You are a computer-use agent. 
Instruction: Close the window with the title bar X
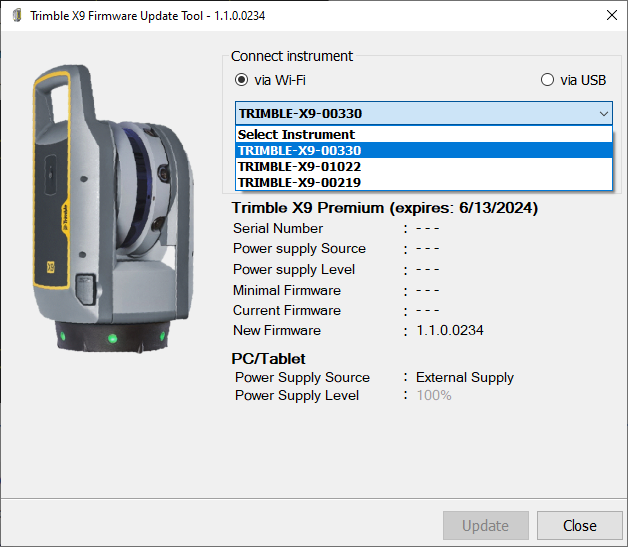point(612,16)
